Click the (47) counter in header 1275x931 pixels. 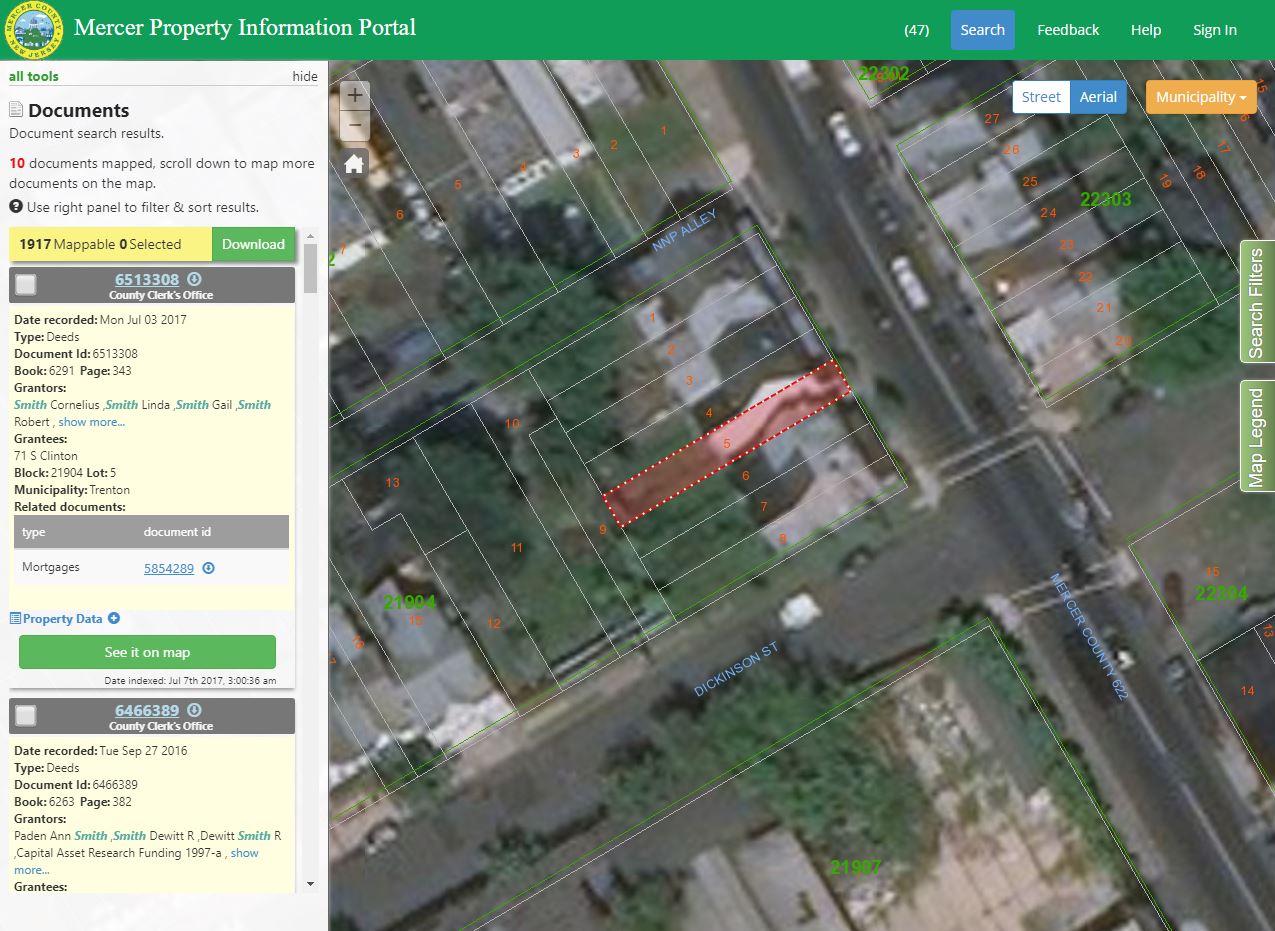point(916,30)
